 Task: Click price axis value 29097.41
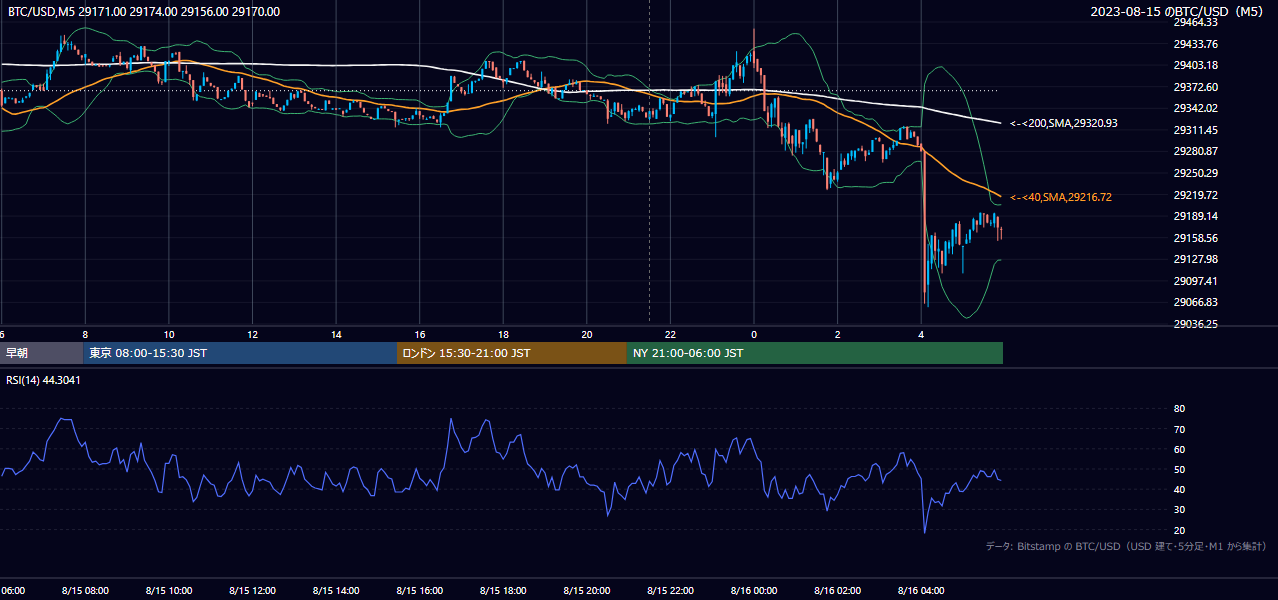tap(1195, 281)
